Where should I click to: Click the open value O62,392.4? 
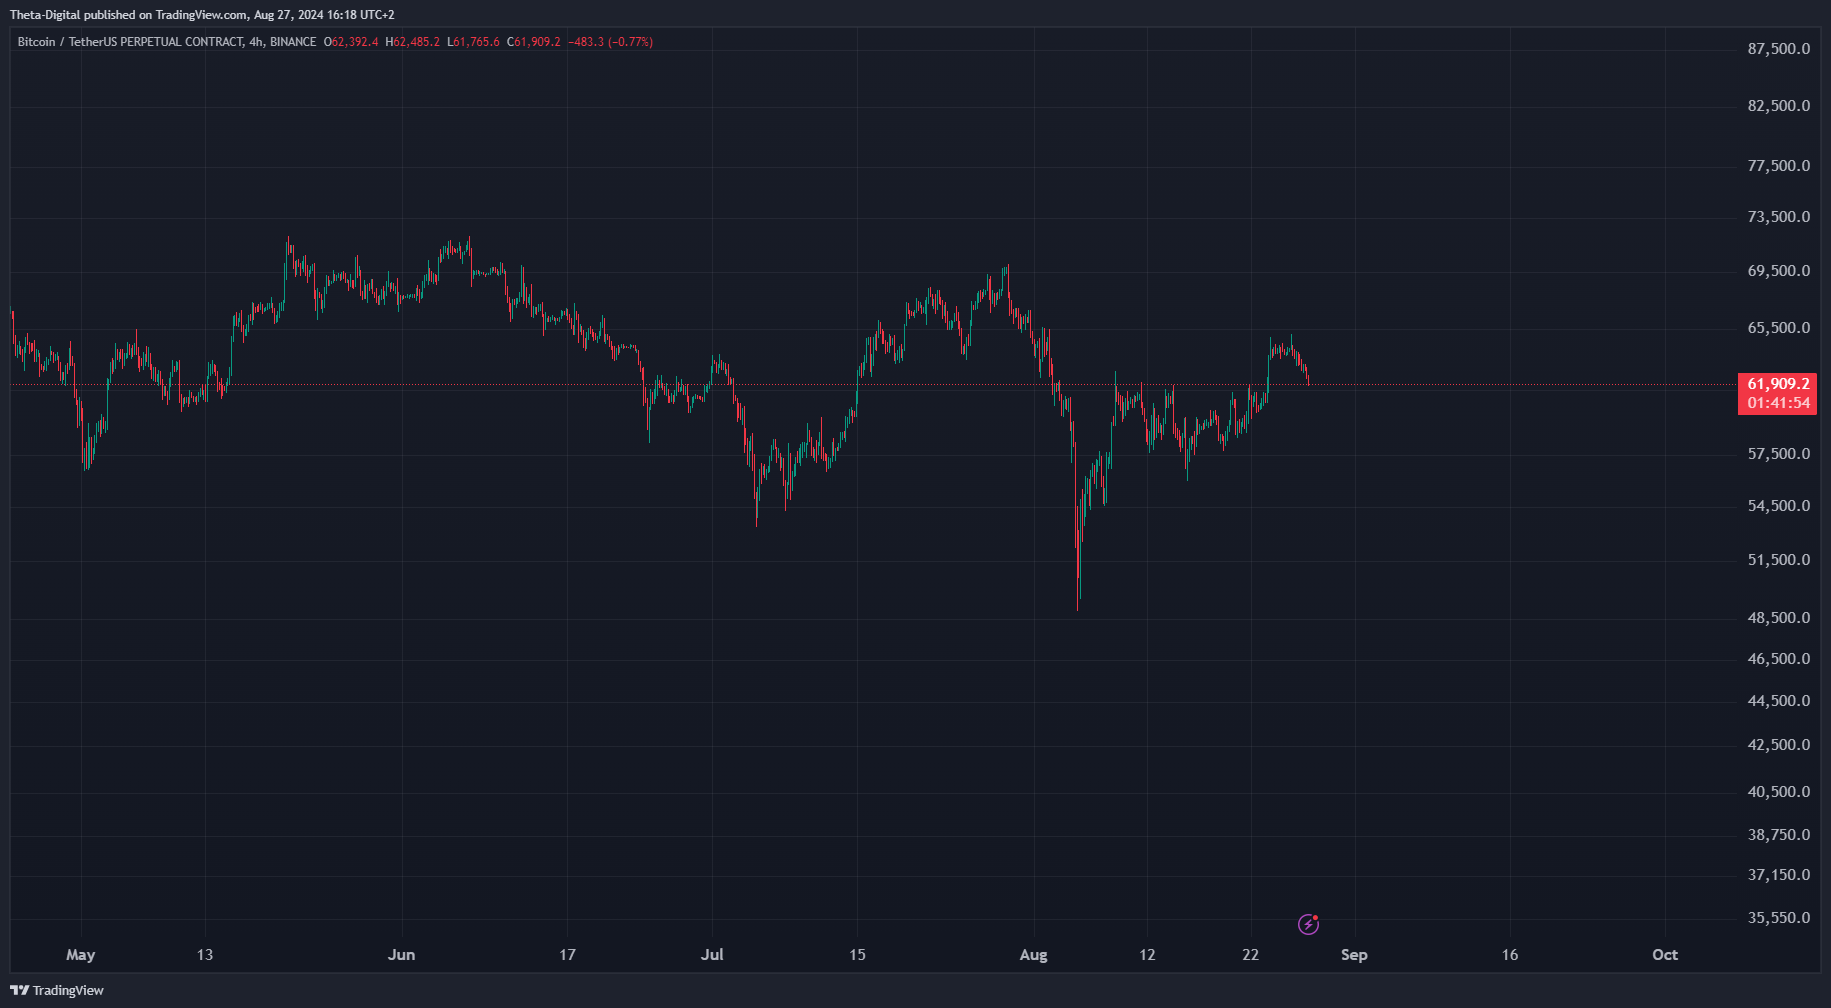pos(351,42)
